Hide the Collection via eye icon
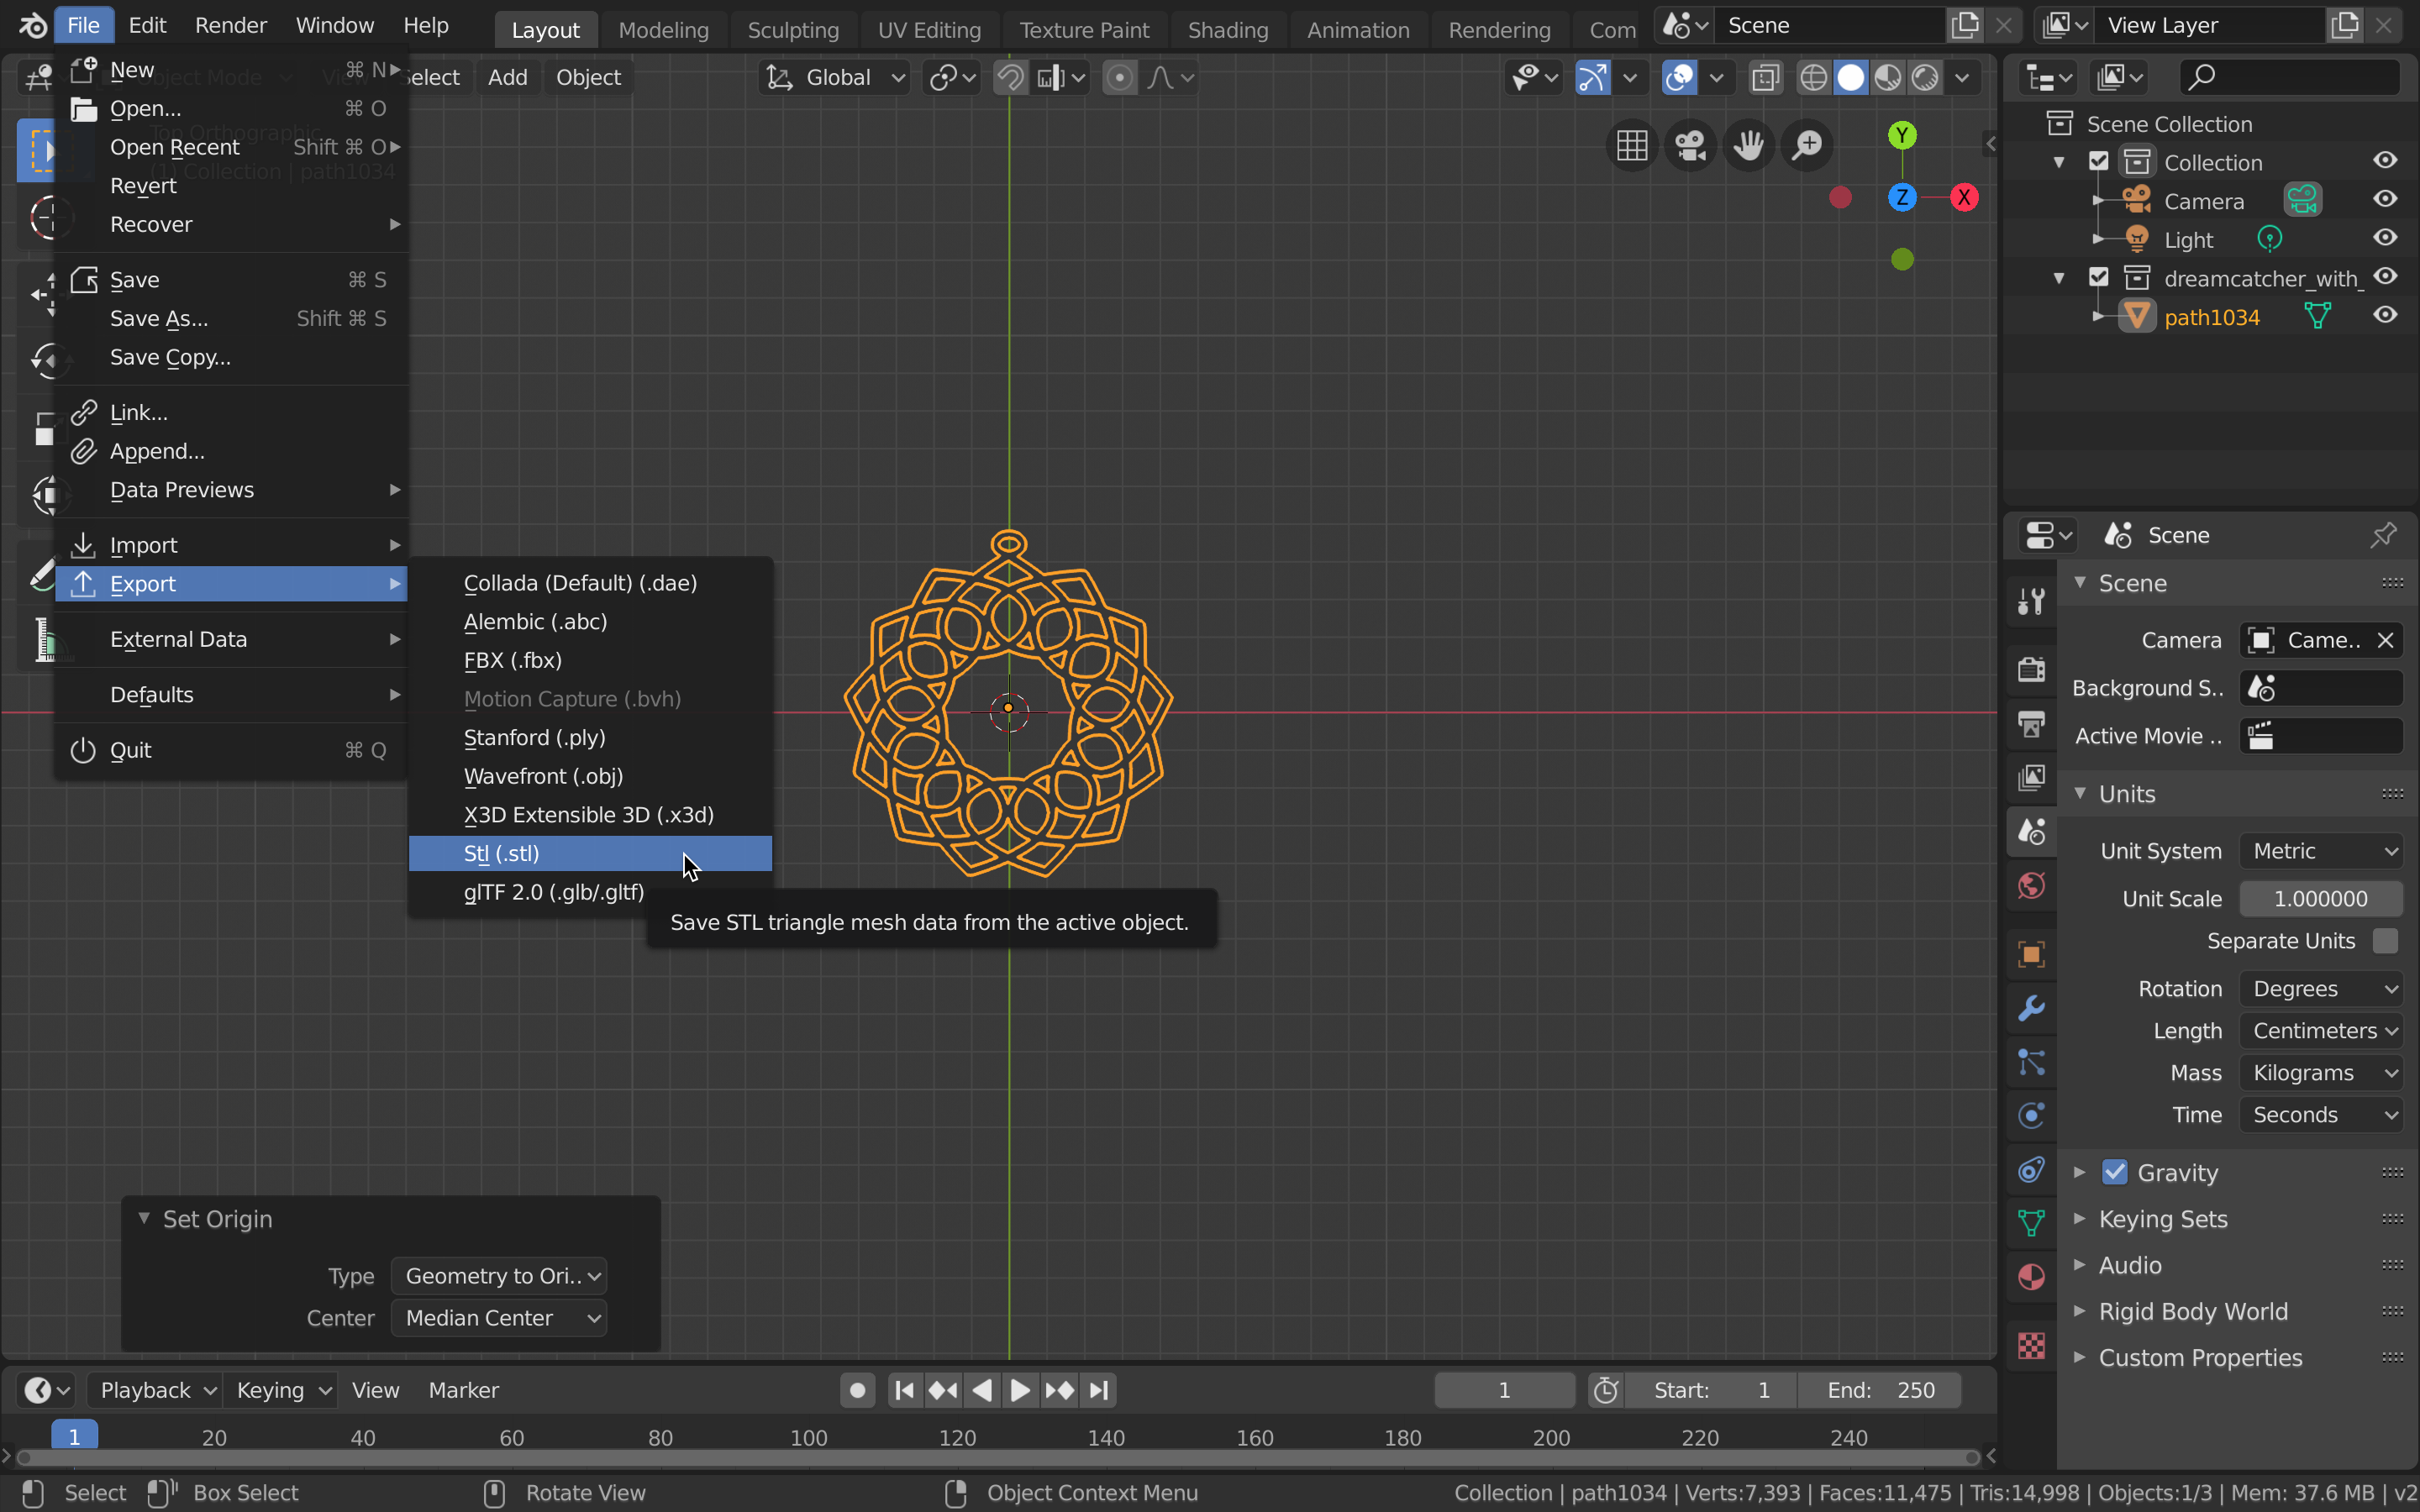The height and width of the screenshot is (1512, 2420). [x=2385, y=160]
